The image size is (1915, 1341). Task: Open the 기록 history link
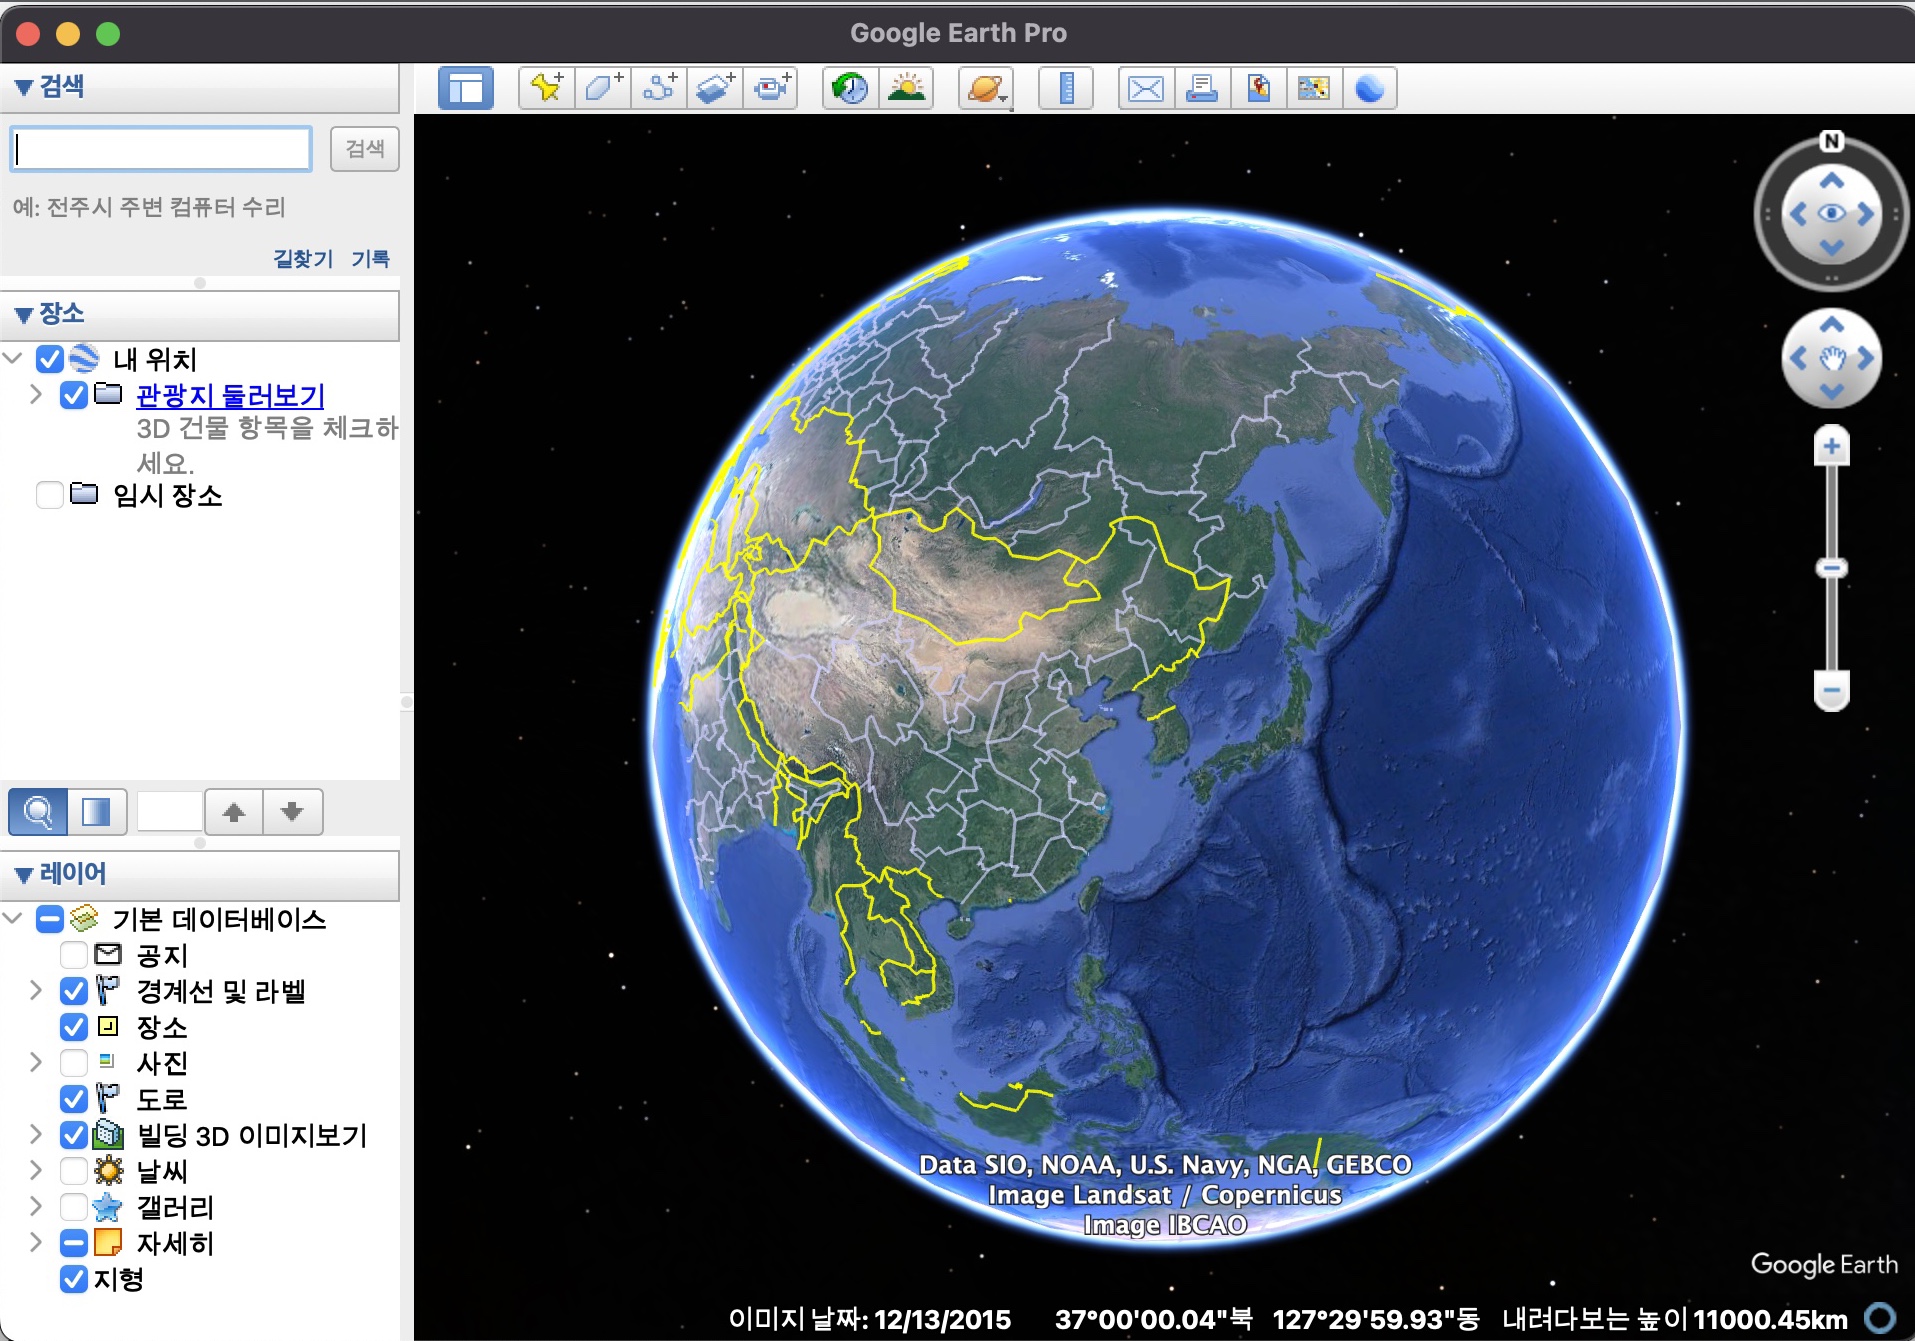coord(370,259)
